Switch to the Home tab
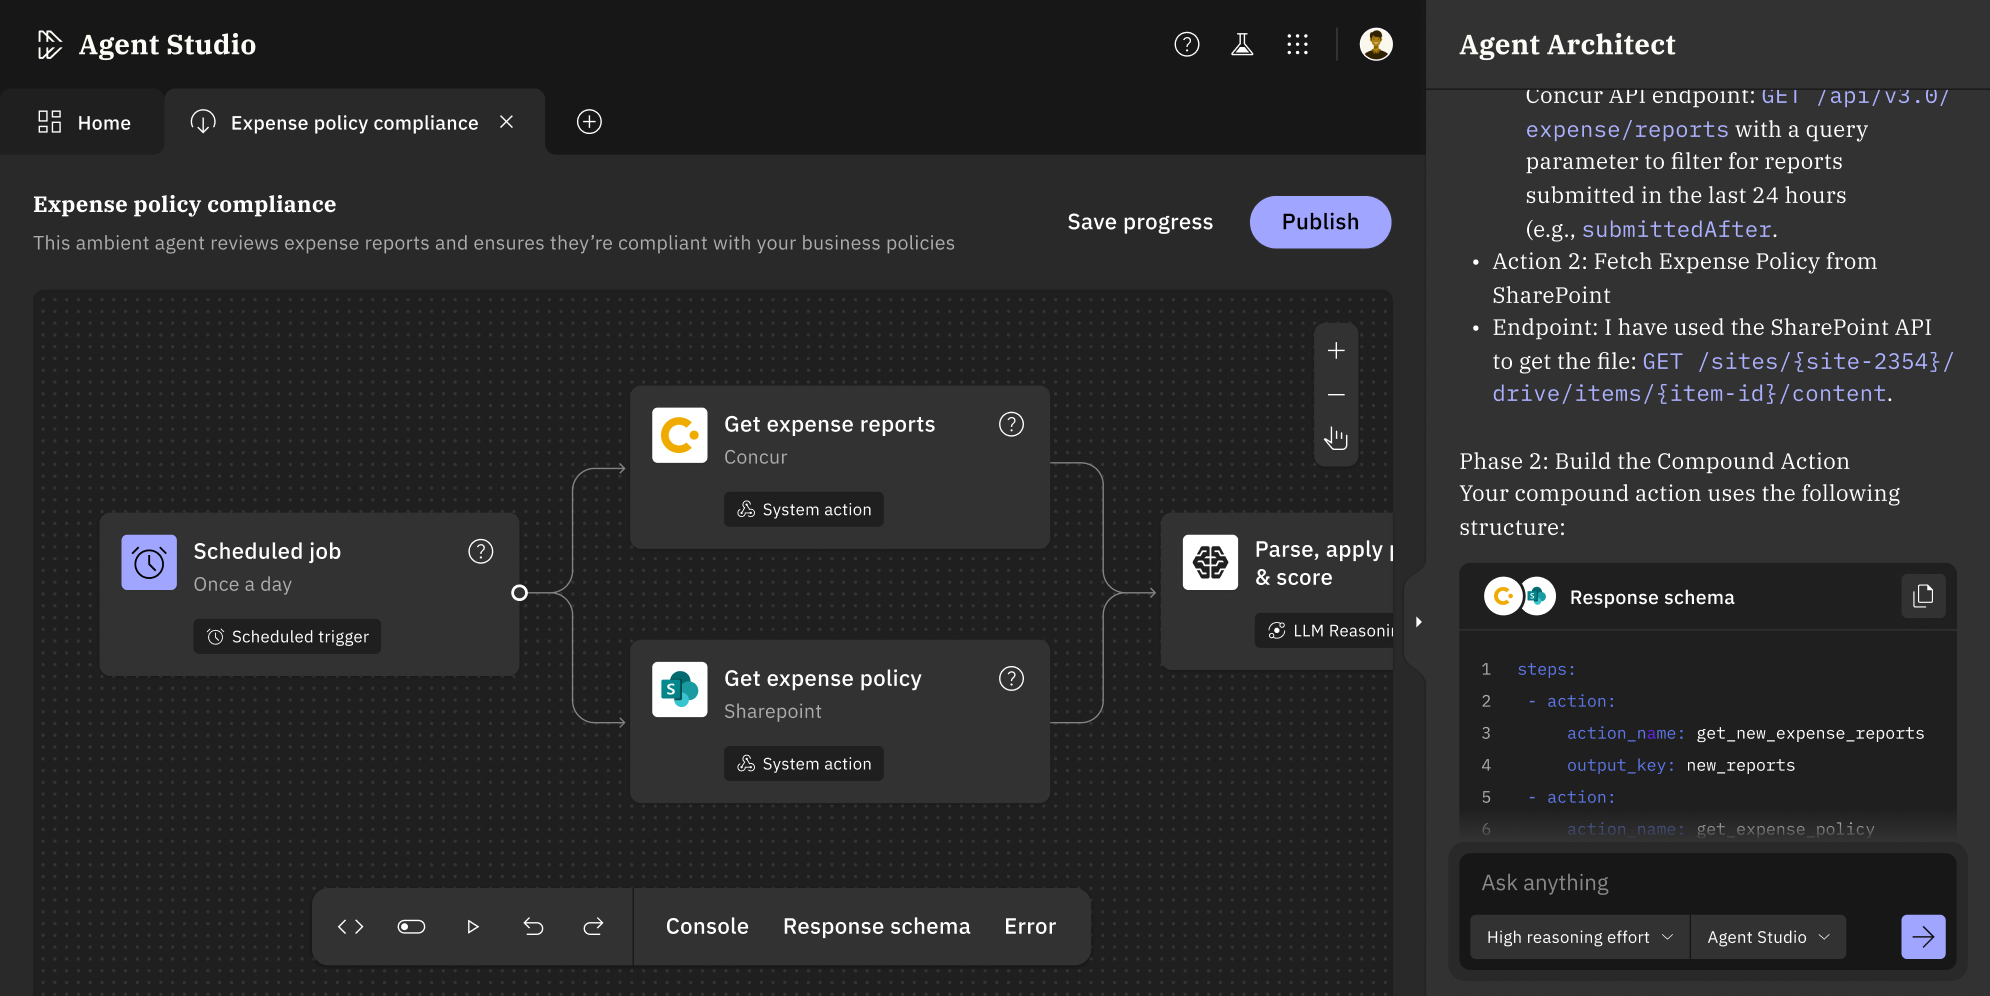 [x=84, y=123]
